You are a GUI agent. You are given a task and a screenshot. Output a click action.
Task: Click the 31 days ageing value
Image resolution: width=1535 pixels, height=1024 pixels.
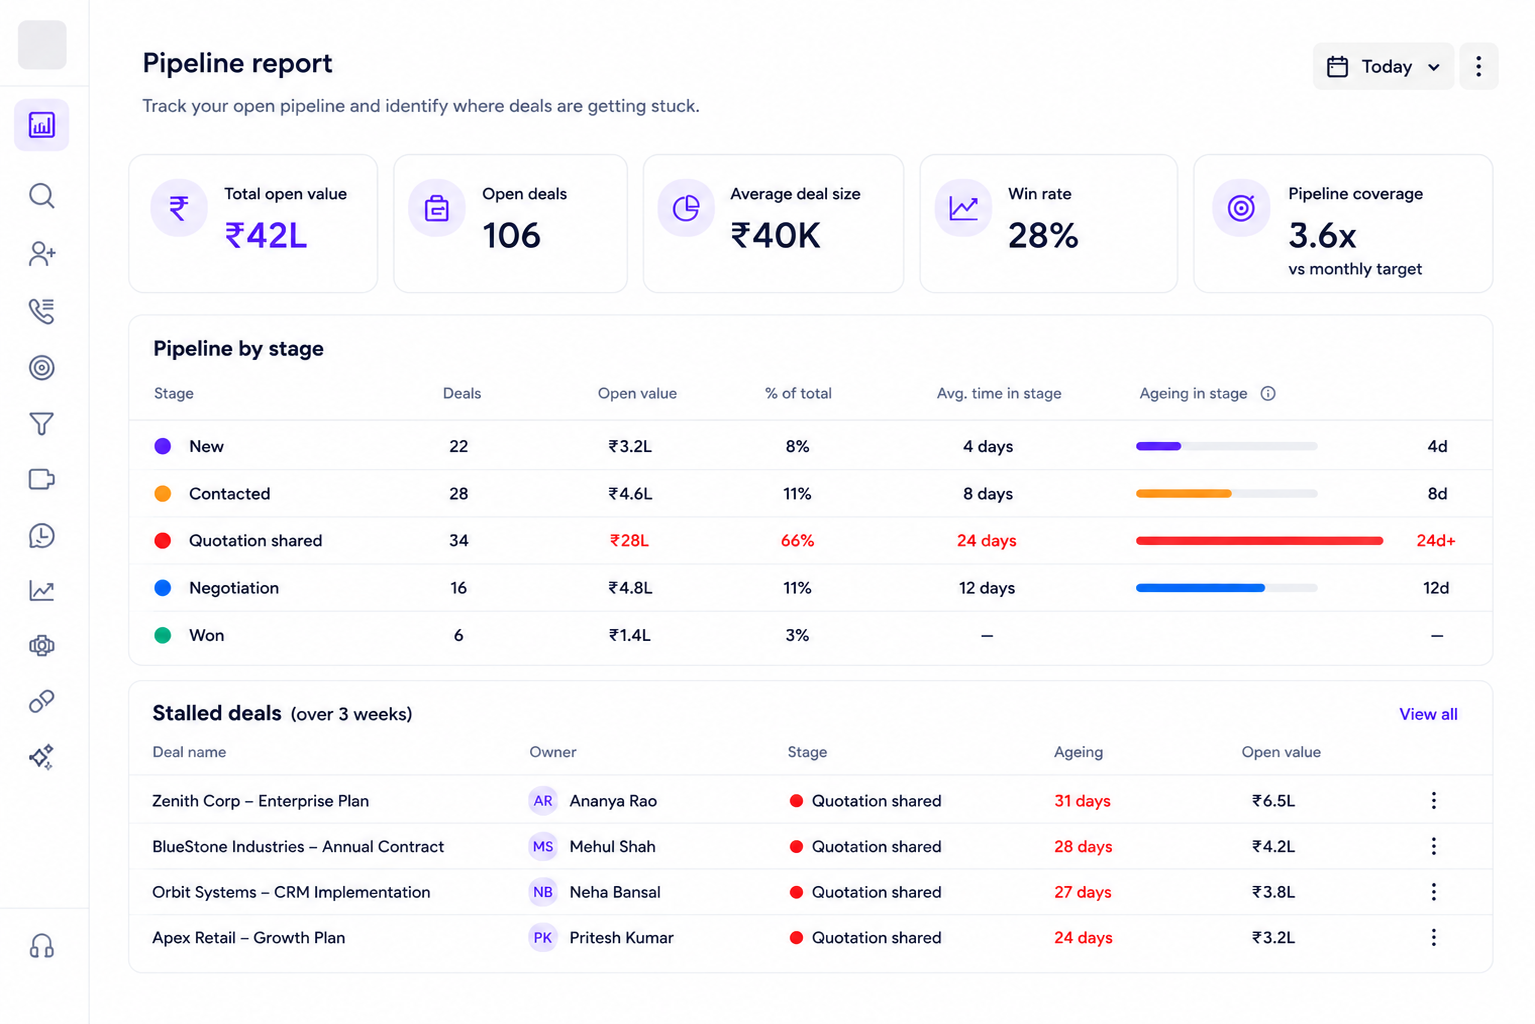pos(1082,801)
